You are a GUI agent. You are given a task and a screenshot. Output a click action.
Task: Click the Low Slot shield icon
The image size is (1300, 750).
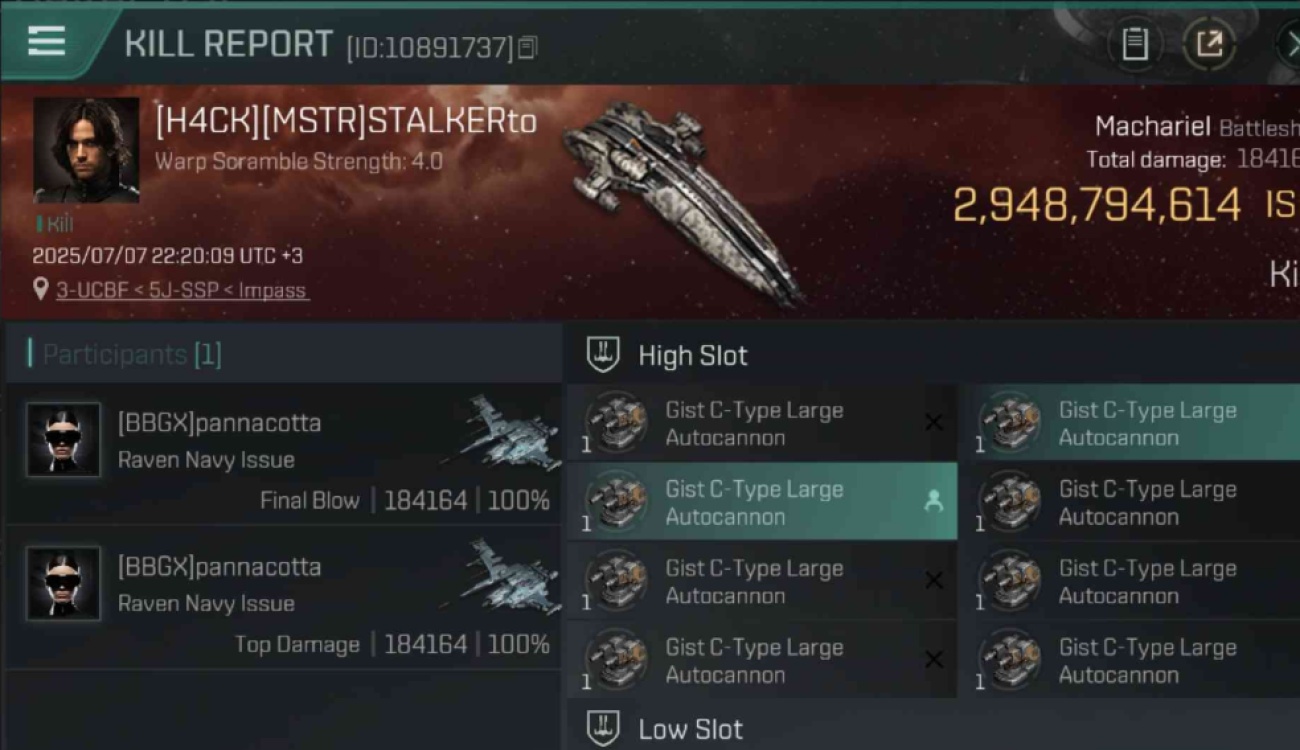603,728
